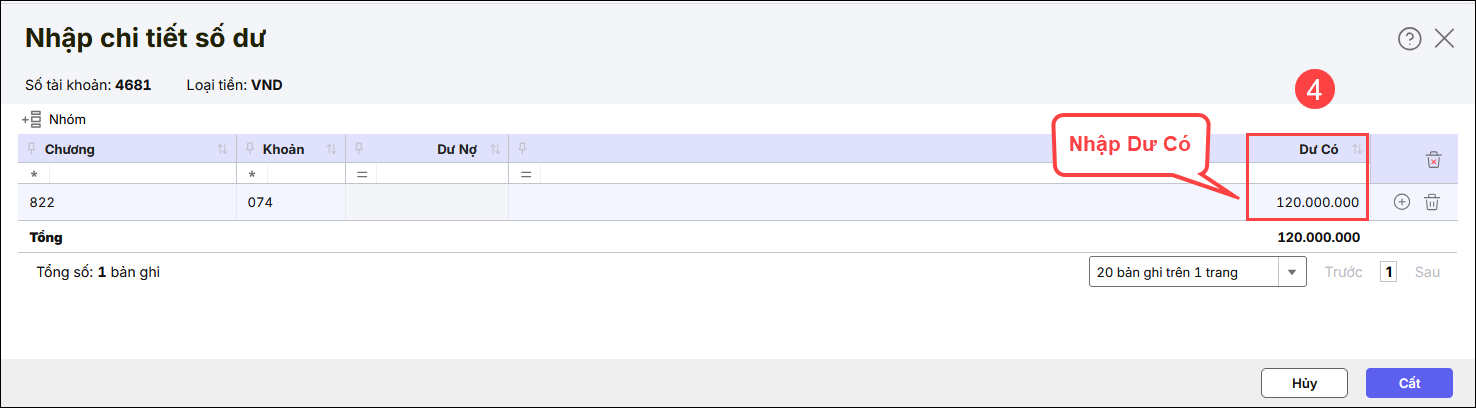
Task: Pin the Chương column
Action: point(31,149)
